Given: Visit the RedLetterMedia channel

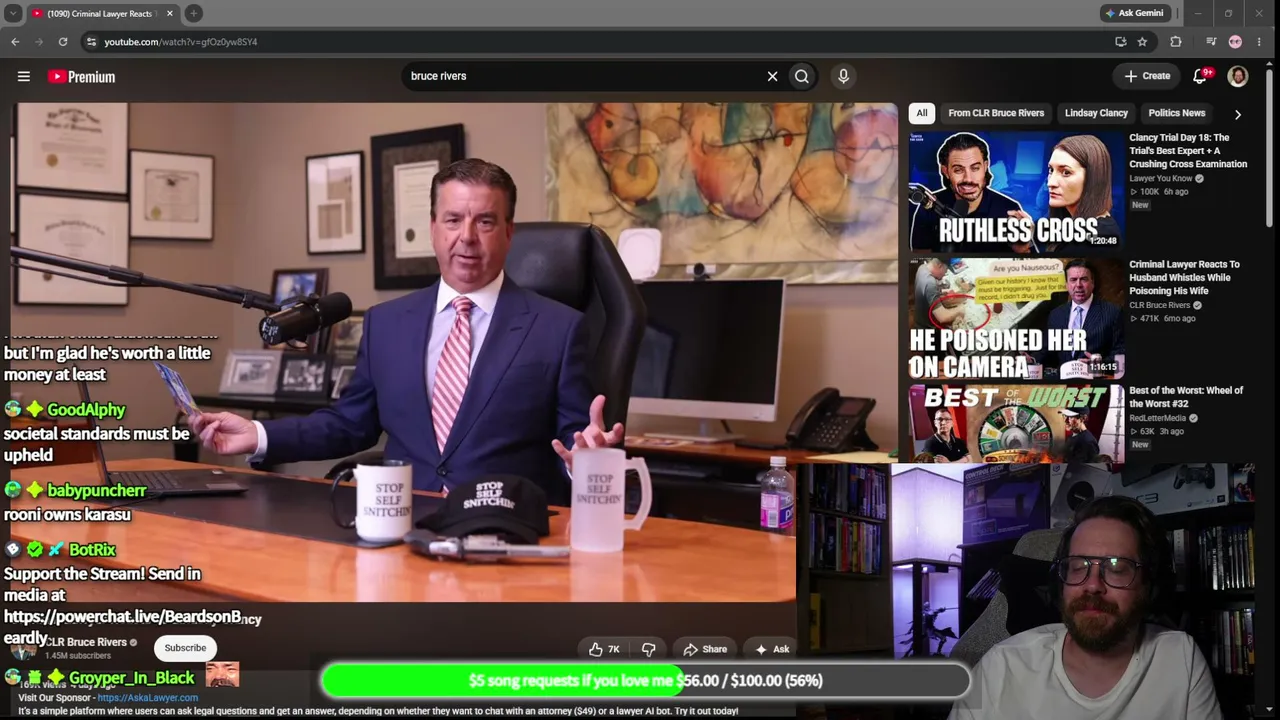Looking at the screenshot, I should point(1157,418).
